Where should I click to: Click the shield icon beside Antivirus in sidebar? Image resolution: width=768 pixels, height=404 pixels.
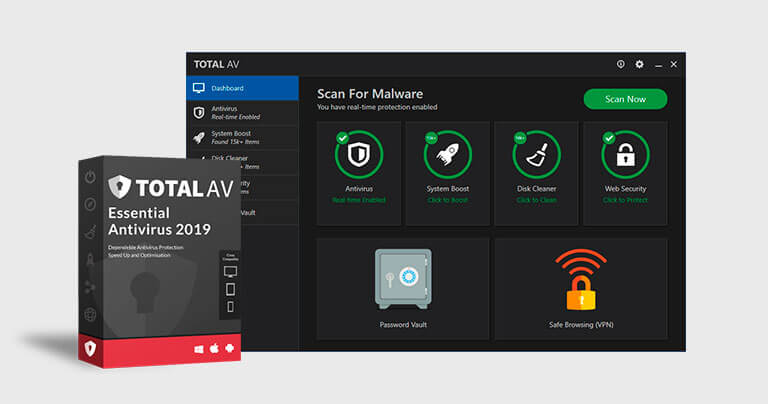click(199, 113)
